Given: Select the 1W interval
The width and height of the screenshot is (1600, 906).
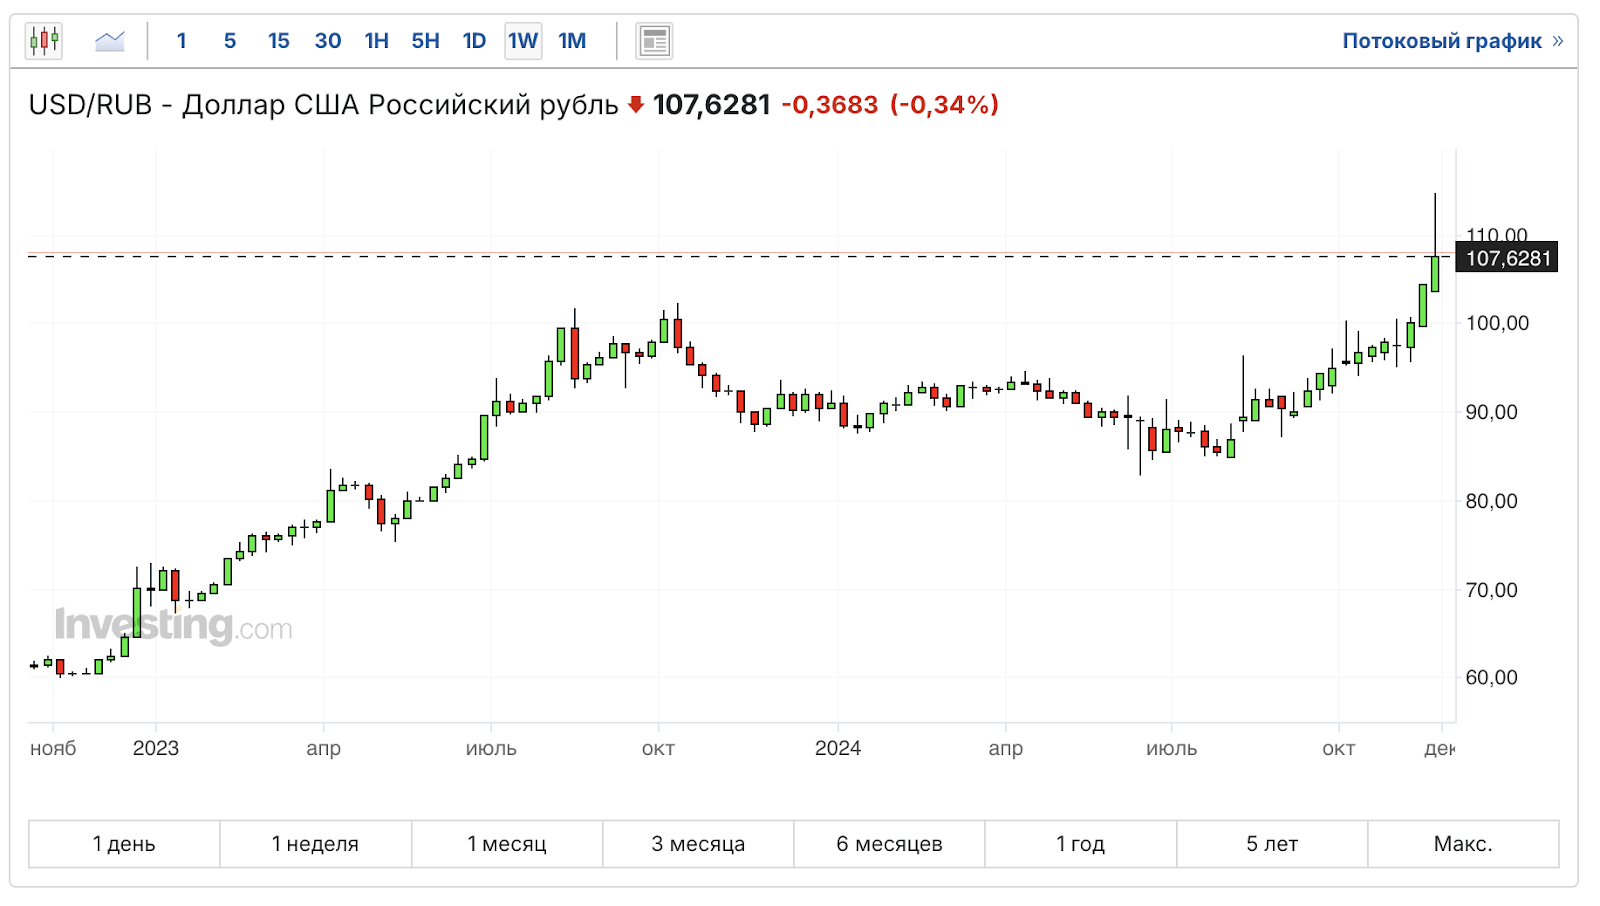Looking at the screenshot, I should click(x=523, y=41).
